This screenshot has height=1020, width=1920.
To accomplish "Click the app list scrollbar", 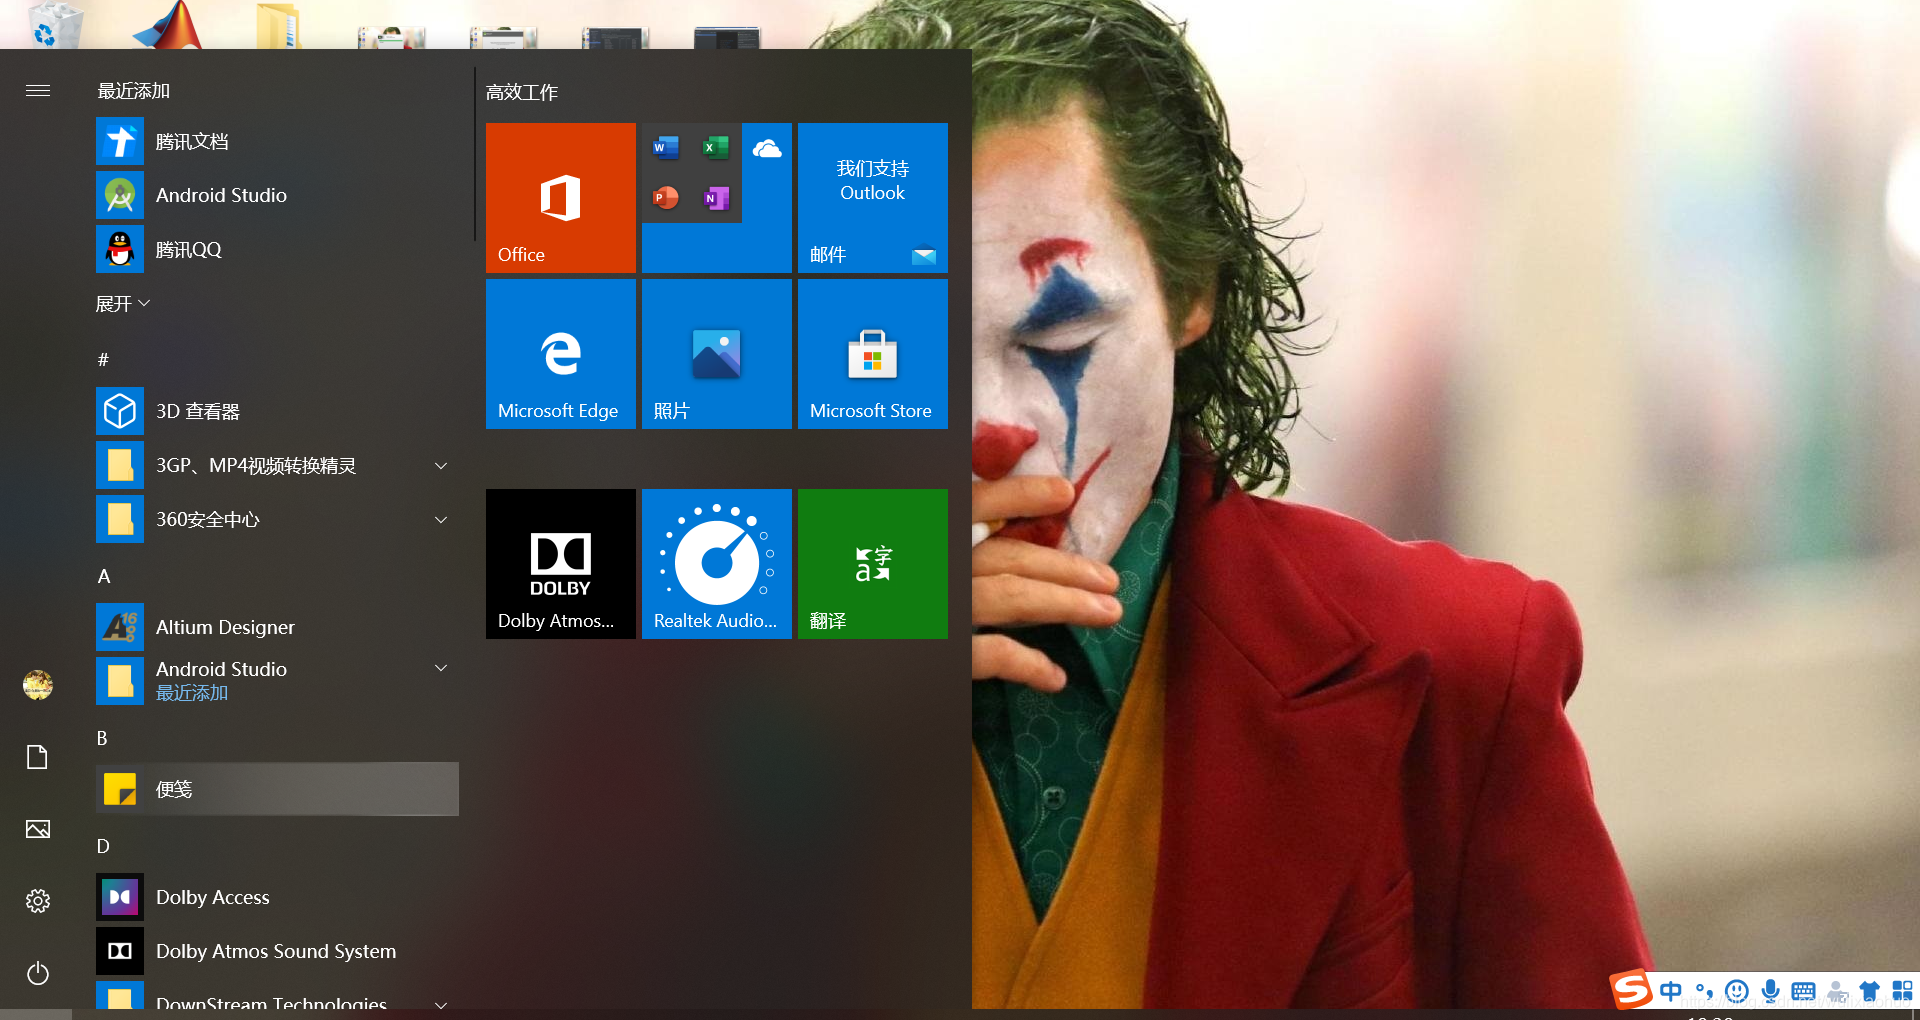I will coord(474,155).
